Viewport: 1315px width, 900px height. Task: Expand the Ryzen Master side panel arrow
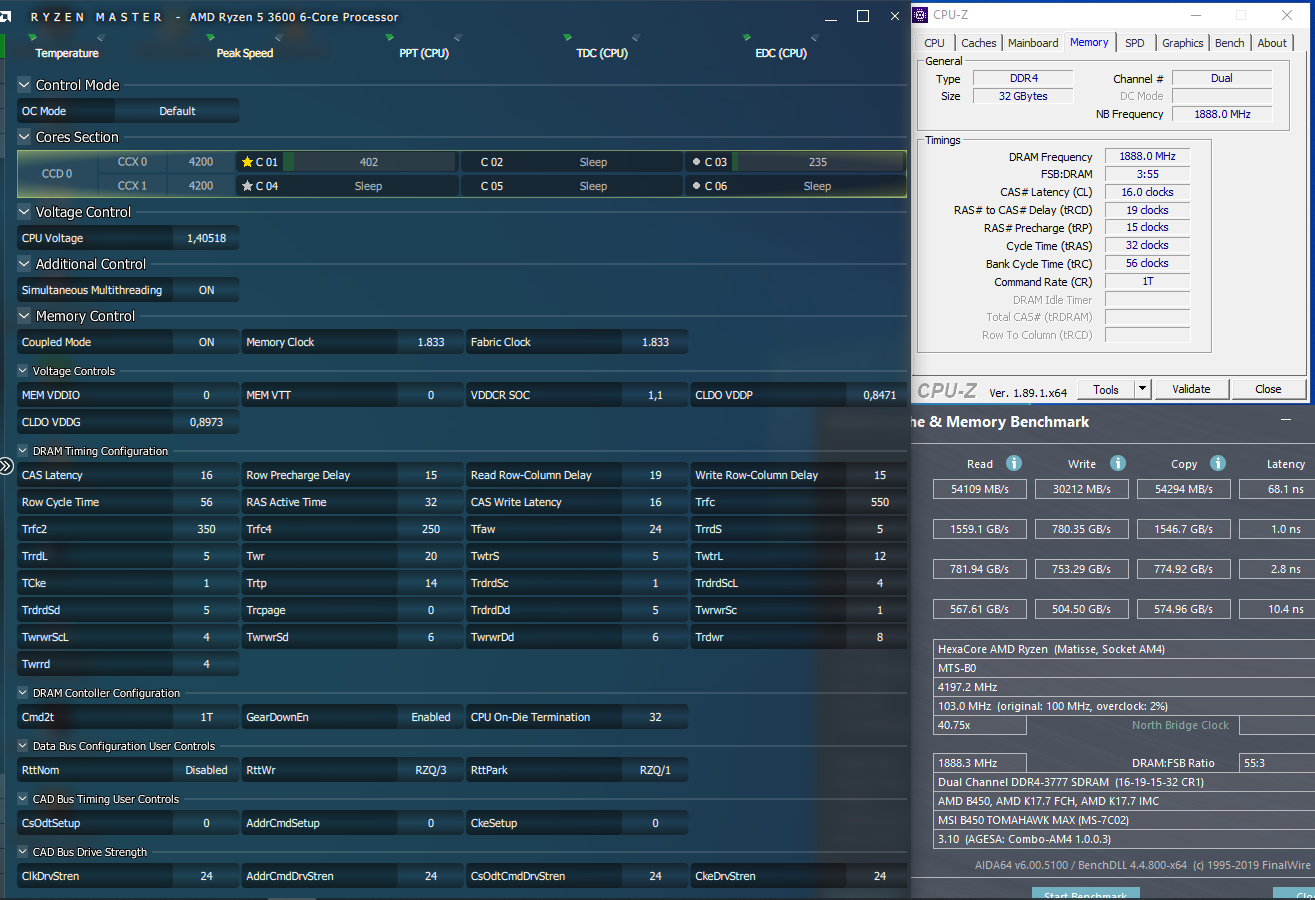tap(6, 466)
